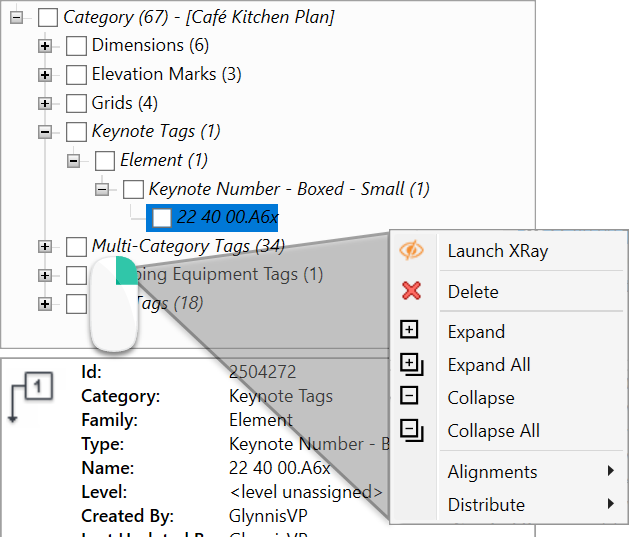Enable the Grids (4) checkbox

(76, 103)
